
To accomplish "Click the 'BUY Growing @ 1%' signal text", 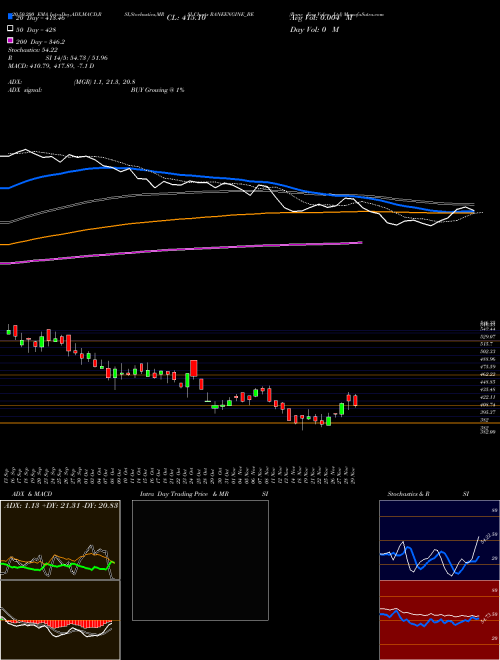I will click(157, 90).
